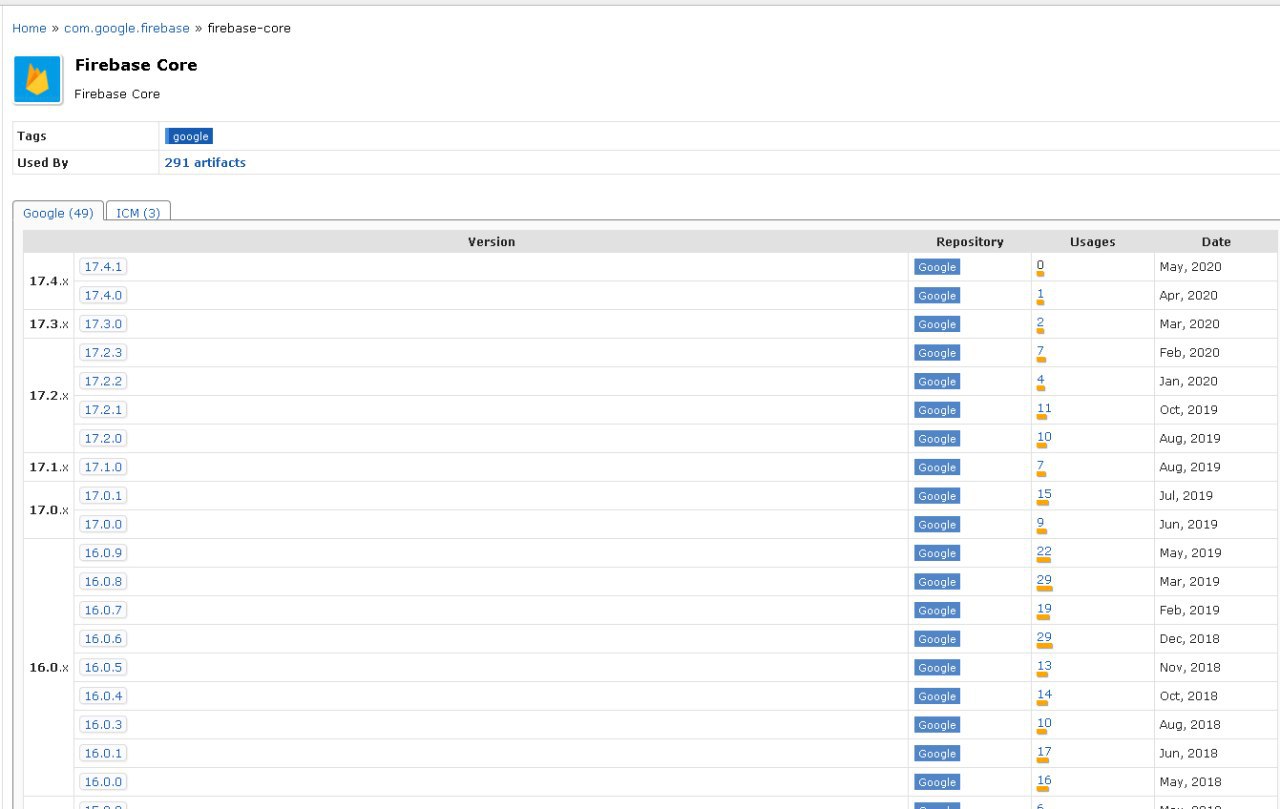Click the Usages column header

[x=1092, y=242]
